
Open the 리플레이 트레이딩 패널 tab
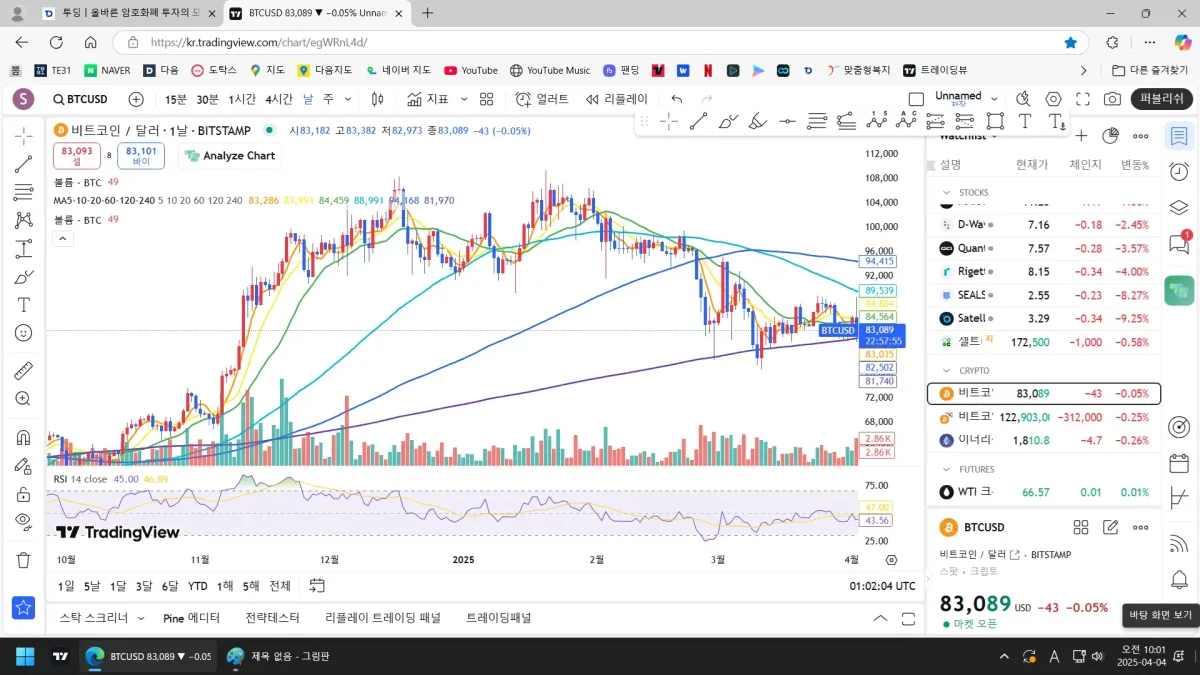coord(383,618)
